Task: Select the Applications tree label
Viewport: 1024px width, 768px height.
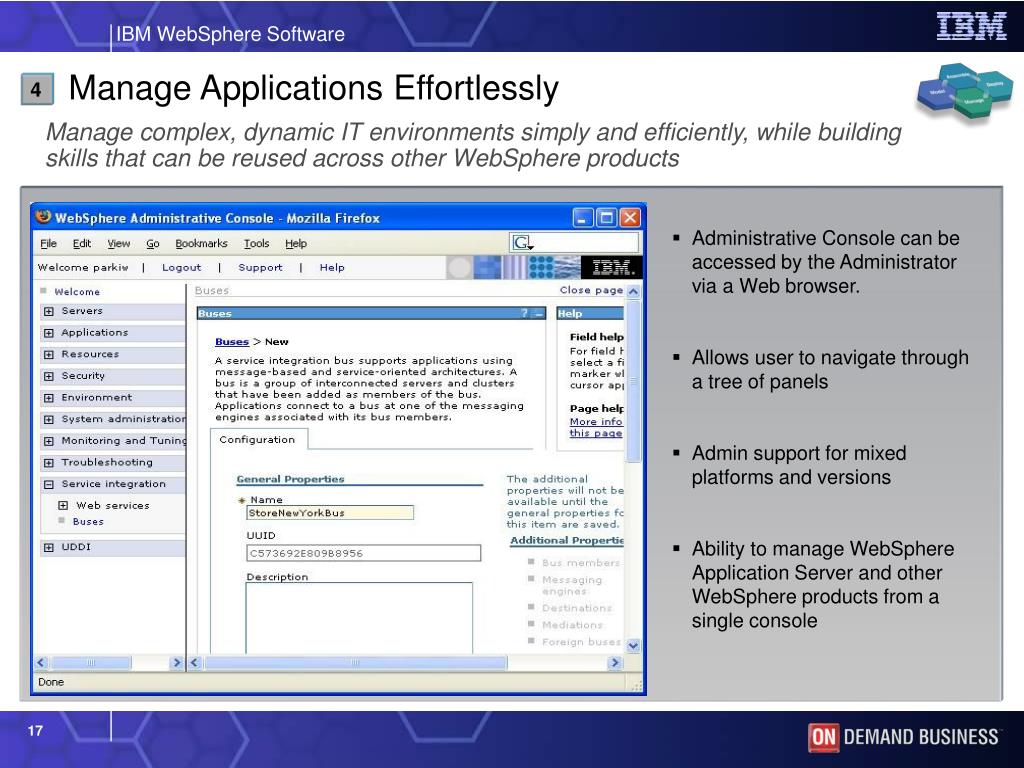Action: (x=95, y=332)
